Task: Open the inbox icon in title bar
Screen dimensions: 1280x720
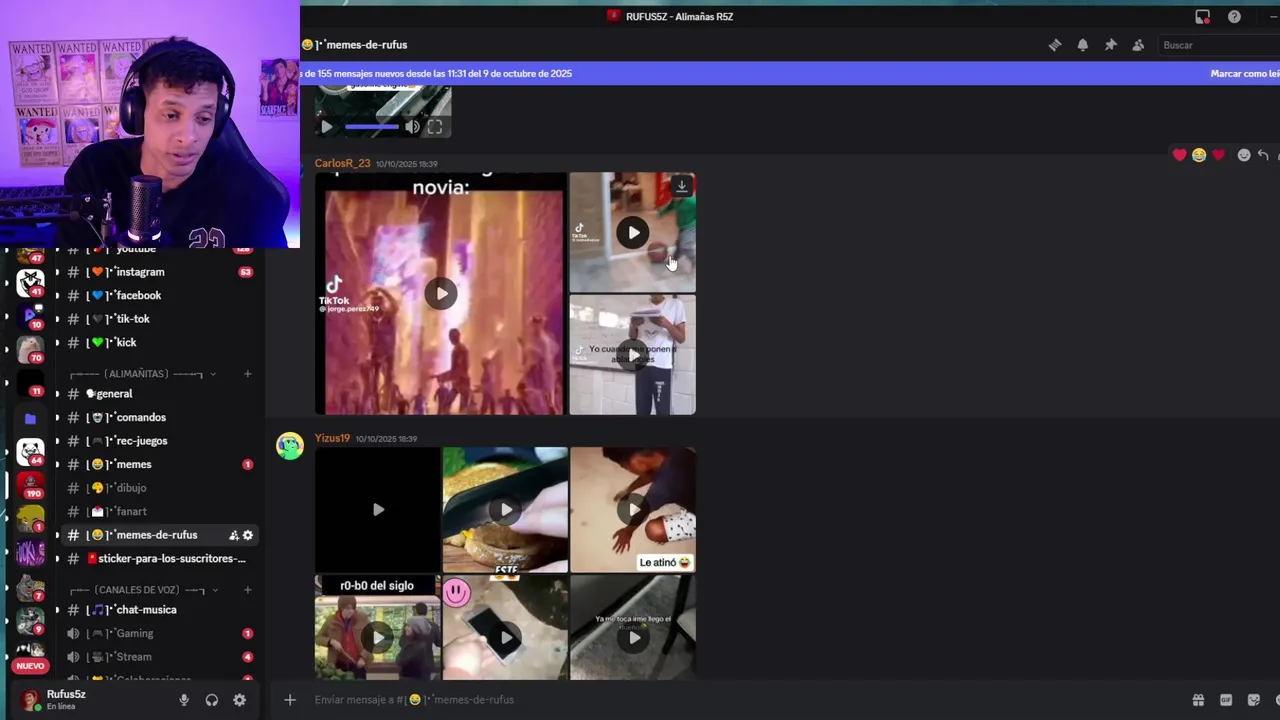Action: (1202, 16)
